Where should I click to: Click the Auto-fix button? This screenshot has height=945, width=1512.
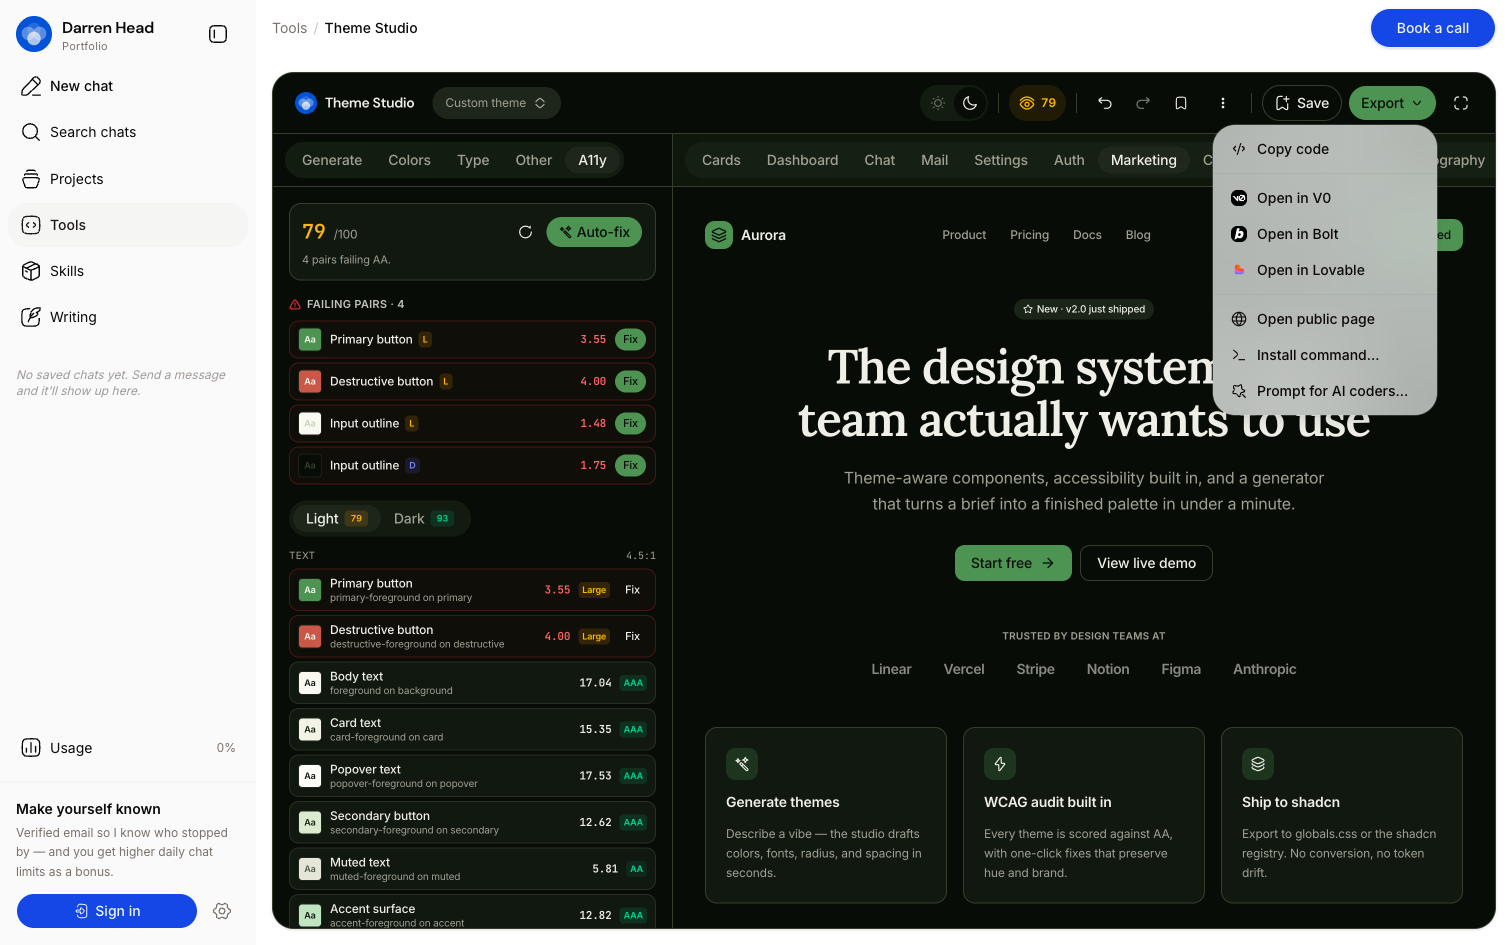594,232
